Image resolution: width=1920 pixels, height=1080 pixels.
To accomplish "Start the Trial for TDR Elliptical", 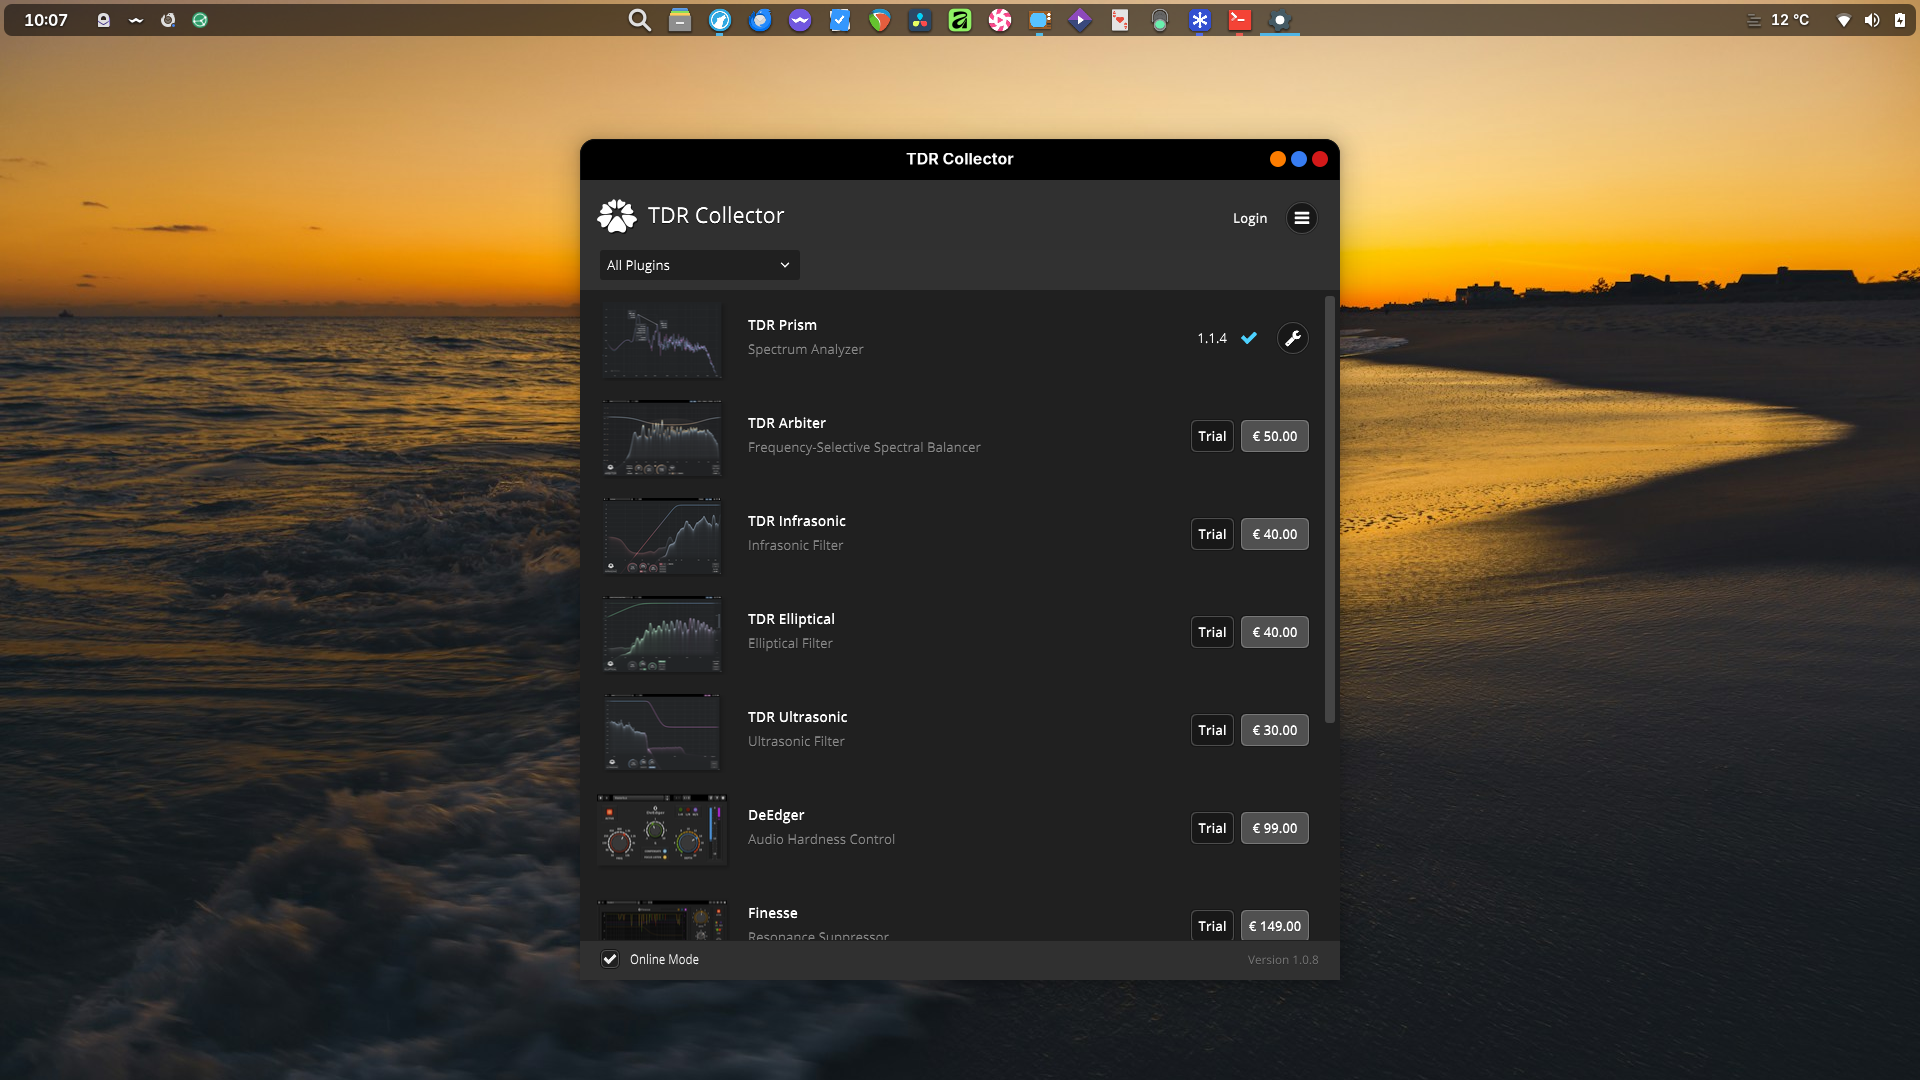I will point(1212,632).
